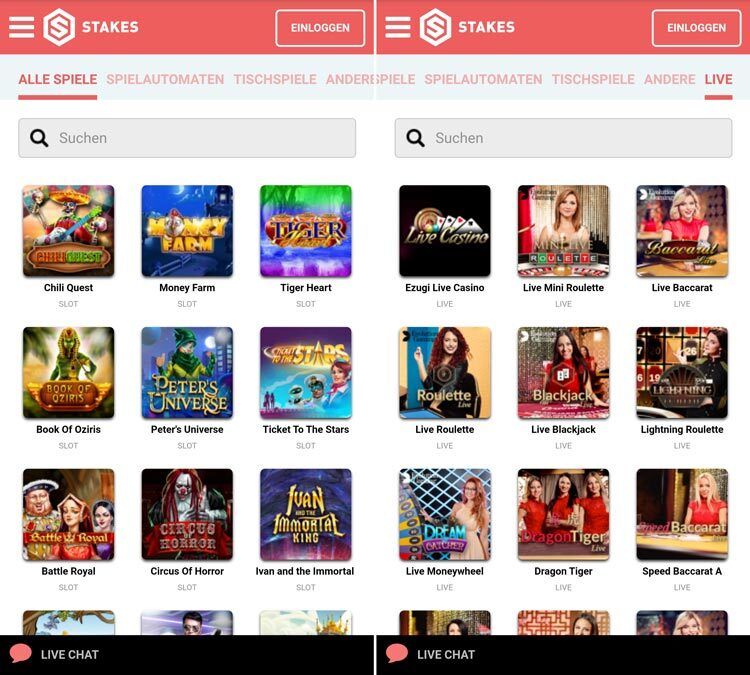This screenshot has width=750, height=675.
Task: Open the Circus Of Horror game
Action: 187,515
